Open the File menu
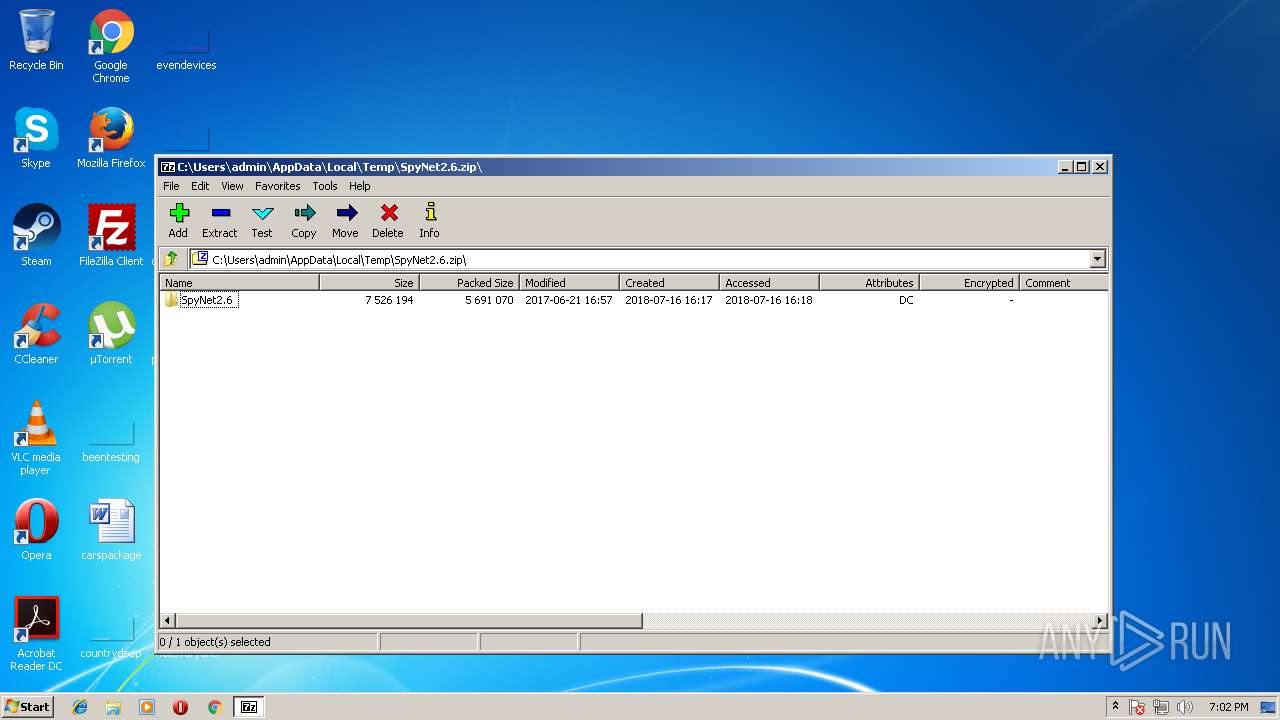This screenshot has width=1280, height=720. tap(171, 186)
